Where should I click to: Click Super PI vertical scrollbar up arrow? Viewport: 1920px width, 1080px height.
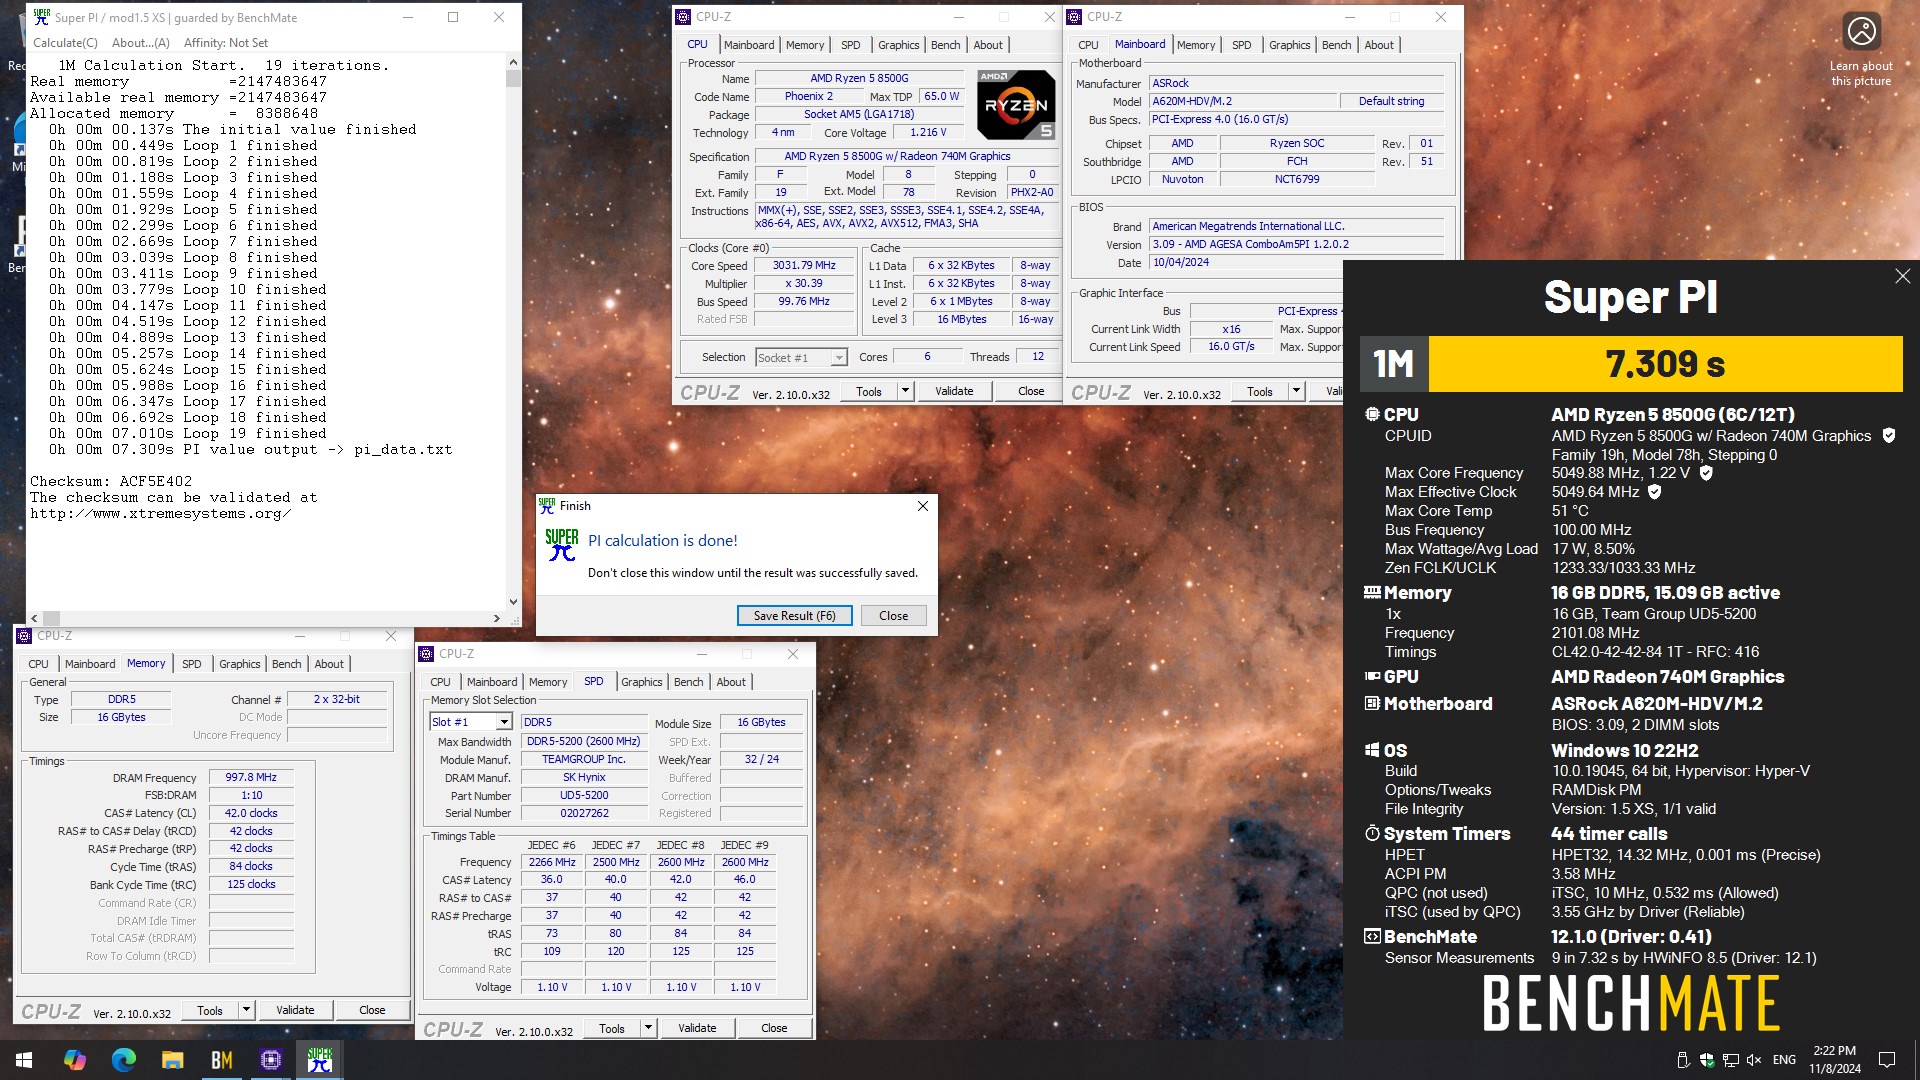pos(513,62)
